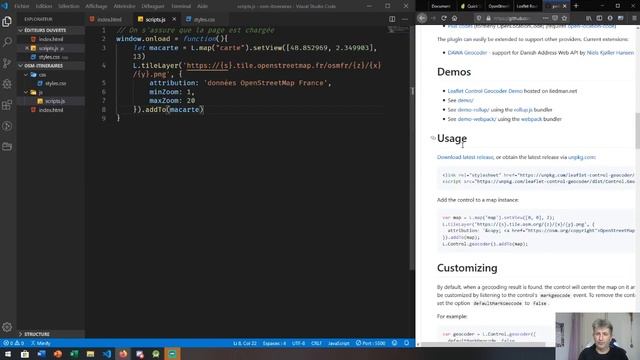The height and width of the screenshot is (360, 640).
Task: Go back in Firefox browser
Action: point(422,18)
